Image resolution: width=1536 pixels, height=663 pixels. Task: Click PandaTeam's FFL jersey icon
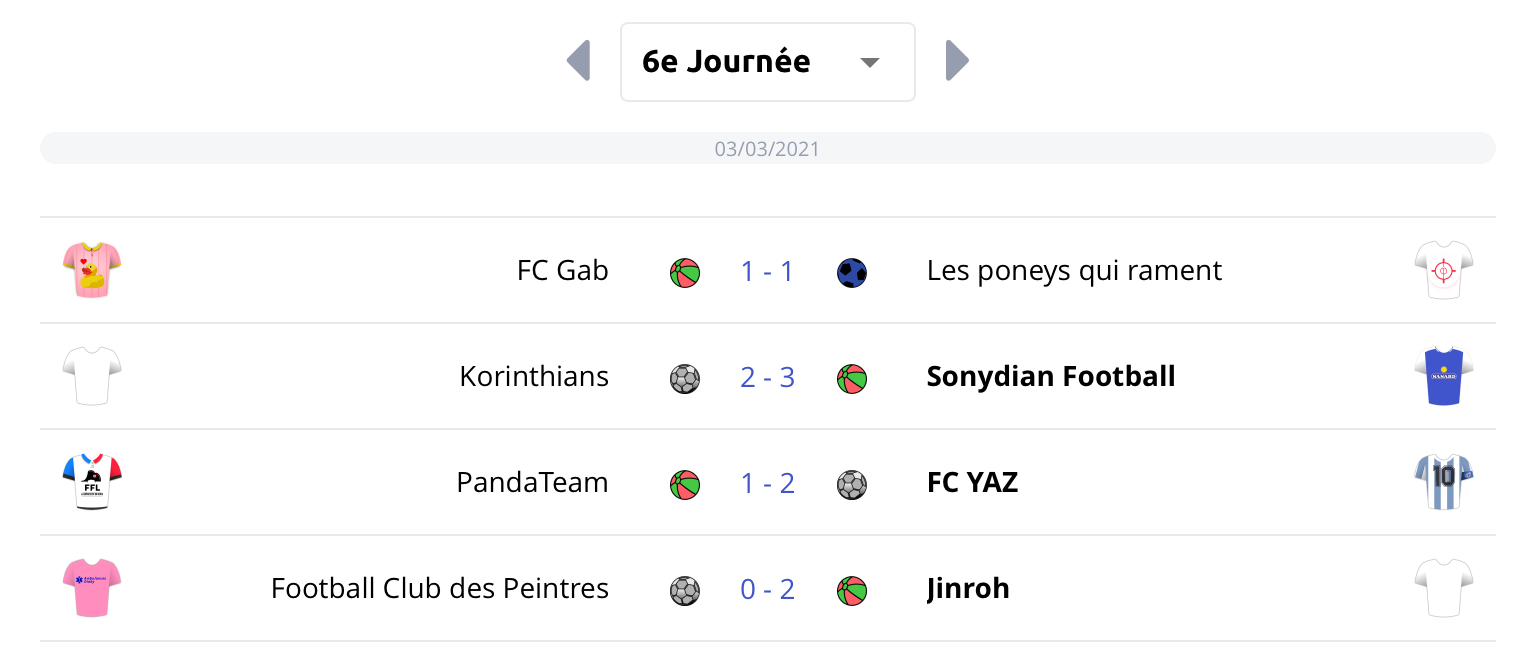pyautogui.click(x=92, y=483)
